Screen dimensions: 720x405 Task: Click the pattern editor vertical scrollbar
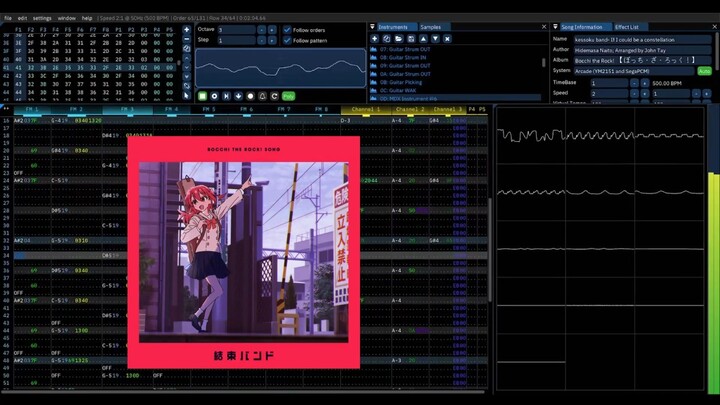click(x=490, y=250)
